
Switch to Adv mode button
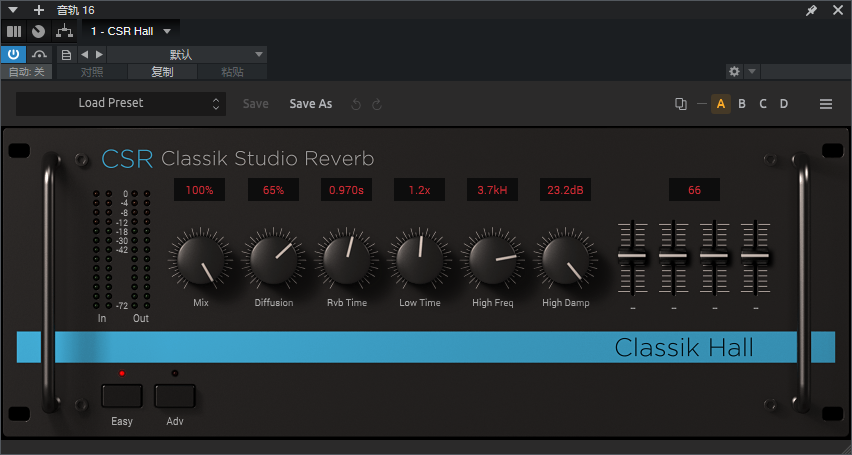pos(174,396)
